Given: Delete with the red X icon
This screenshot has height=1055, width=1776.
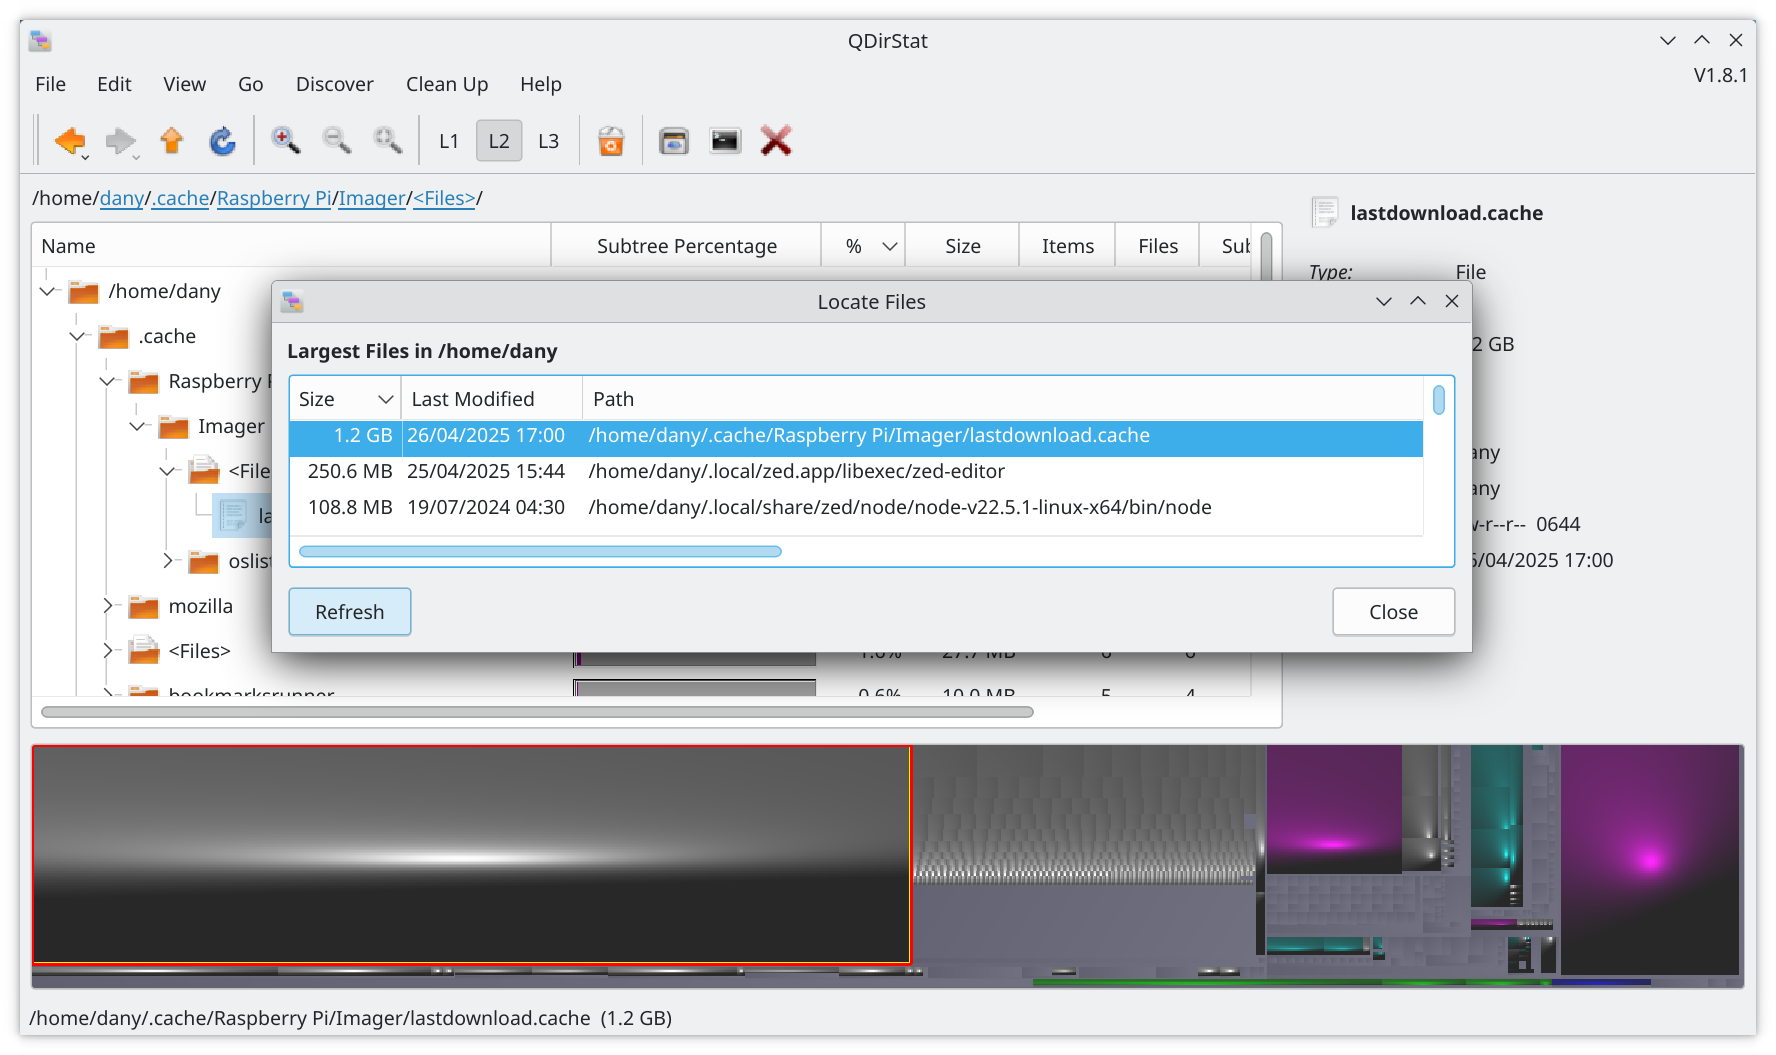Looking at the screenshot, I should (776, 141).
